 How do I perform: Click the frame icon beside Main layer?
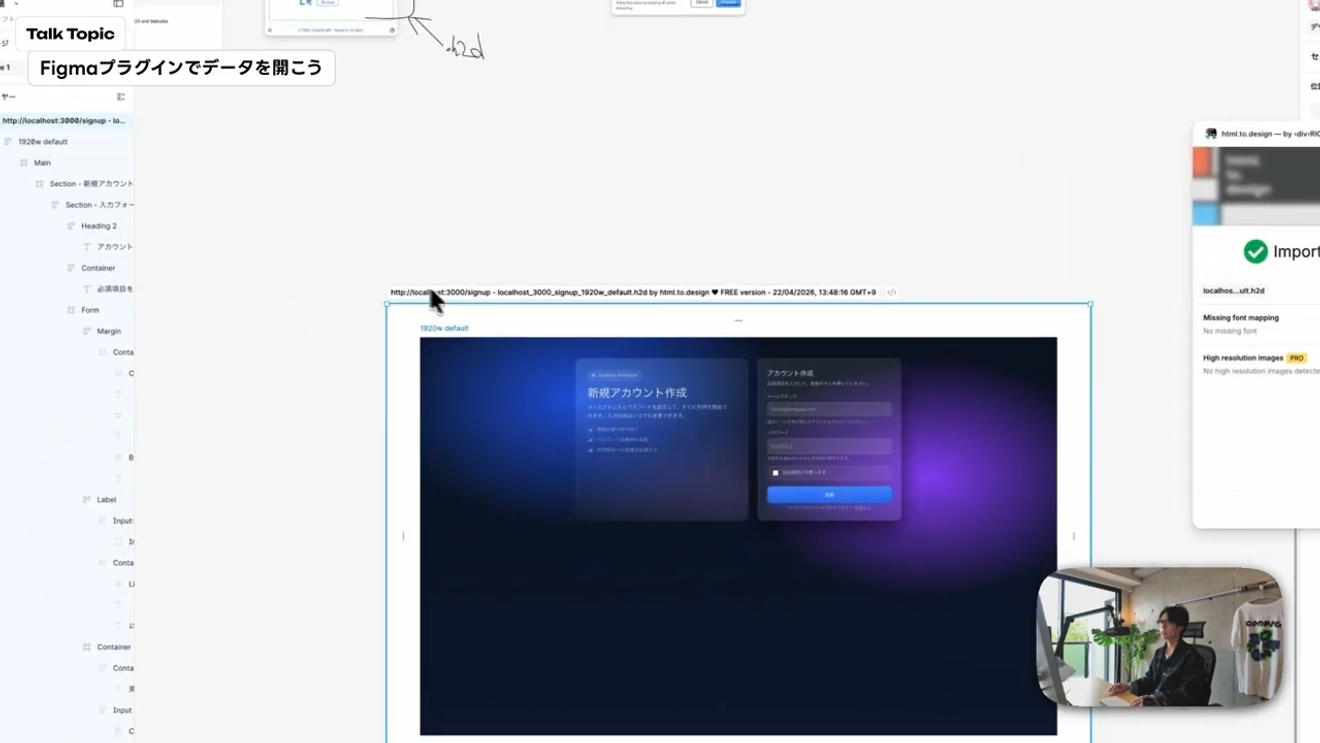(x=24, y=163)
